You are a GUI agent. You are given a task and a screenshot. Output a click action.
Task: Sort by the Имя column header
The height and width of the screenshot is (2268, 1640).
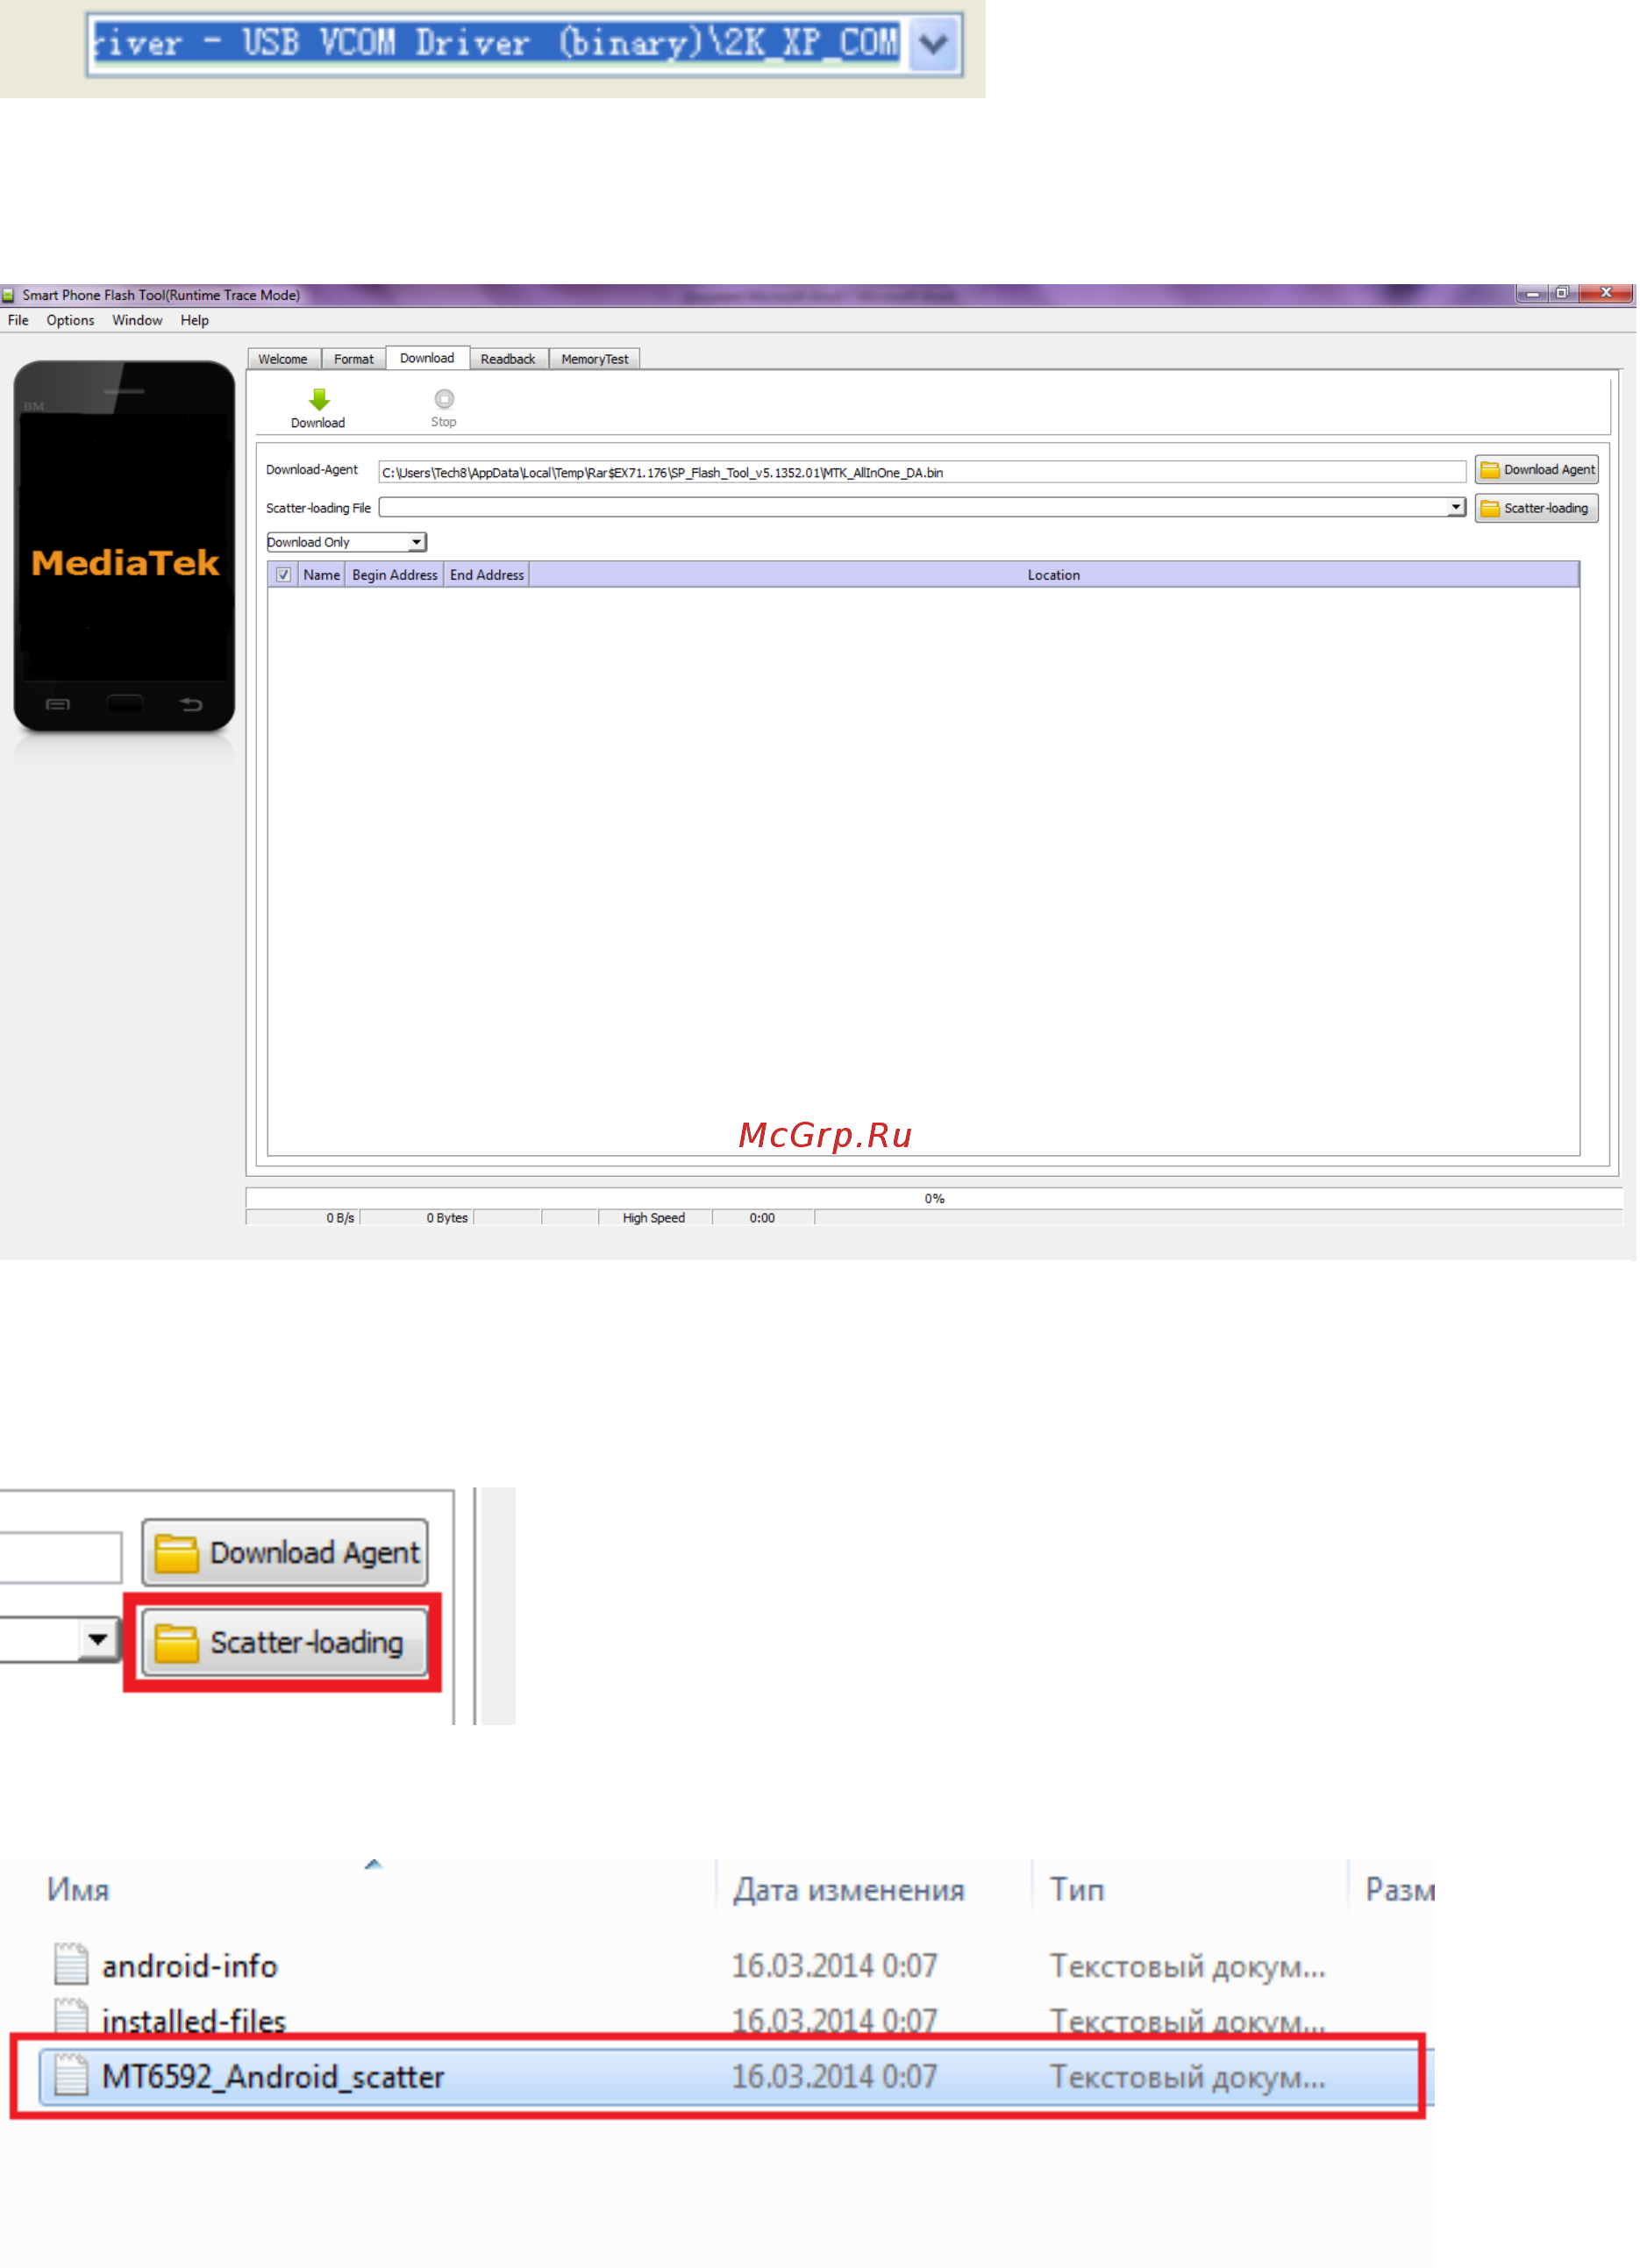tap(78, 1889)
